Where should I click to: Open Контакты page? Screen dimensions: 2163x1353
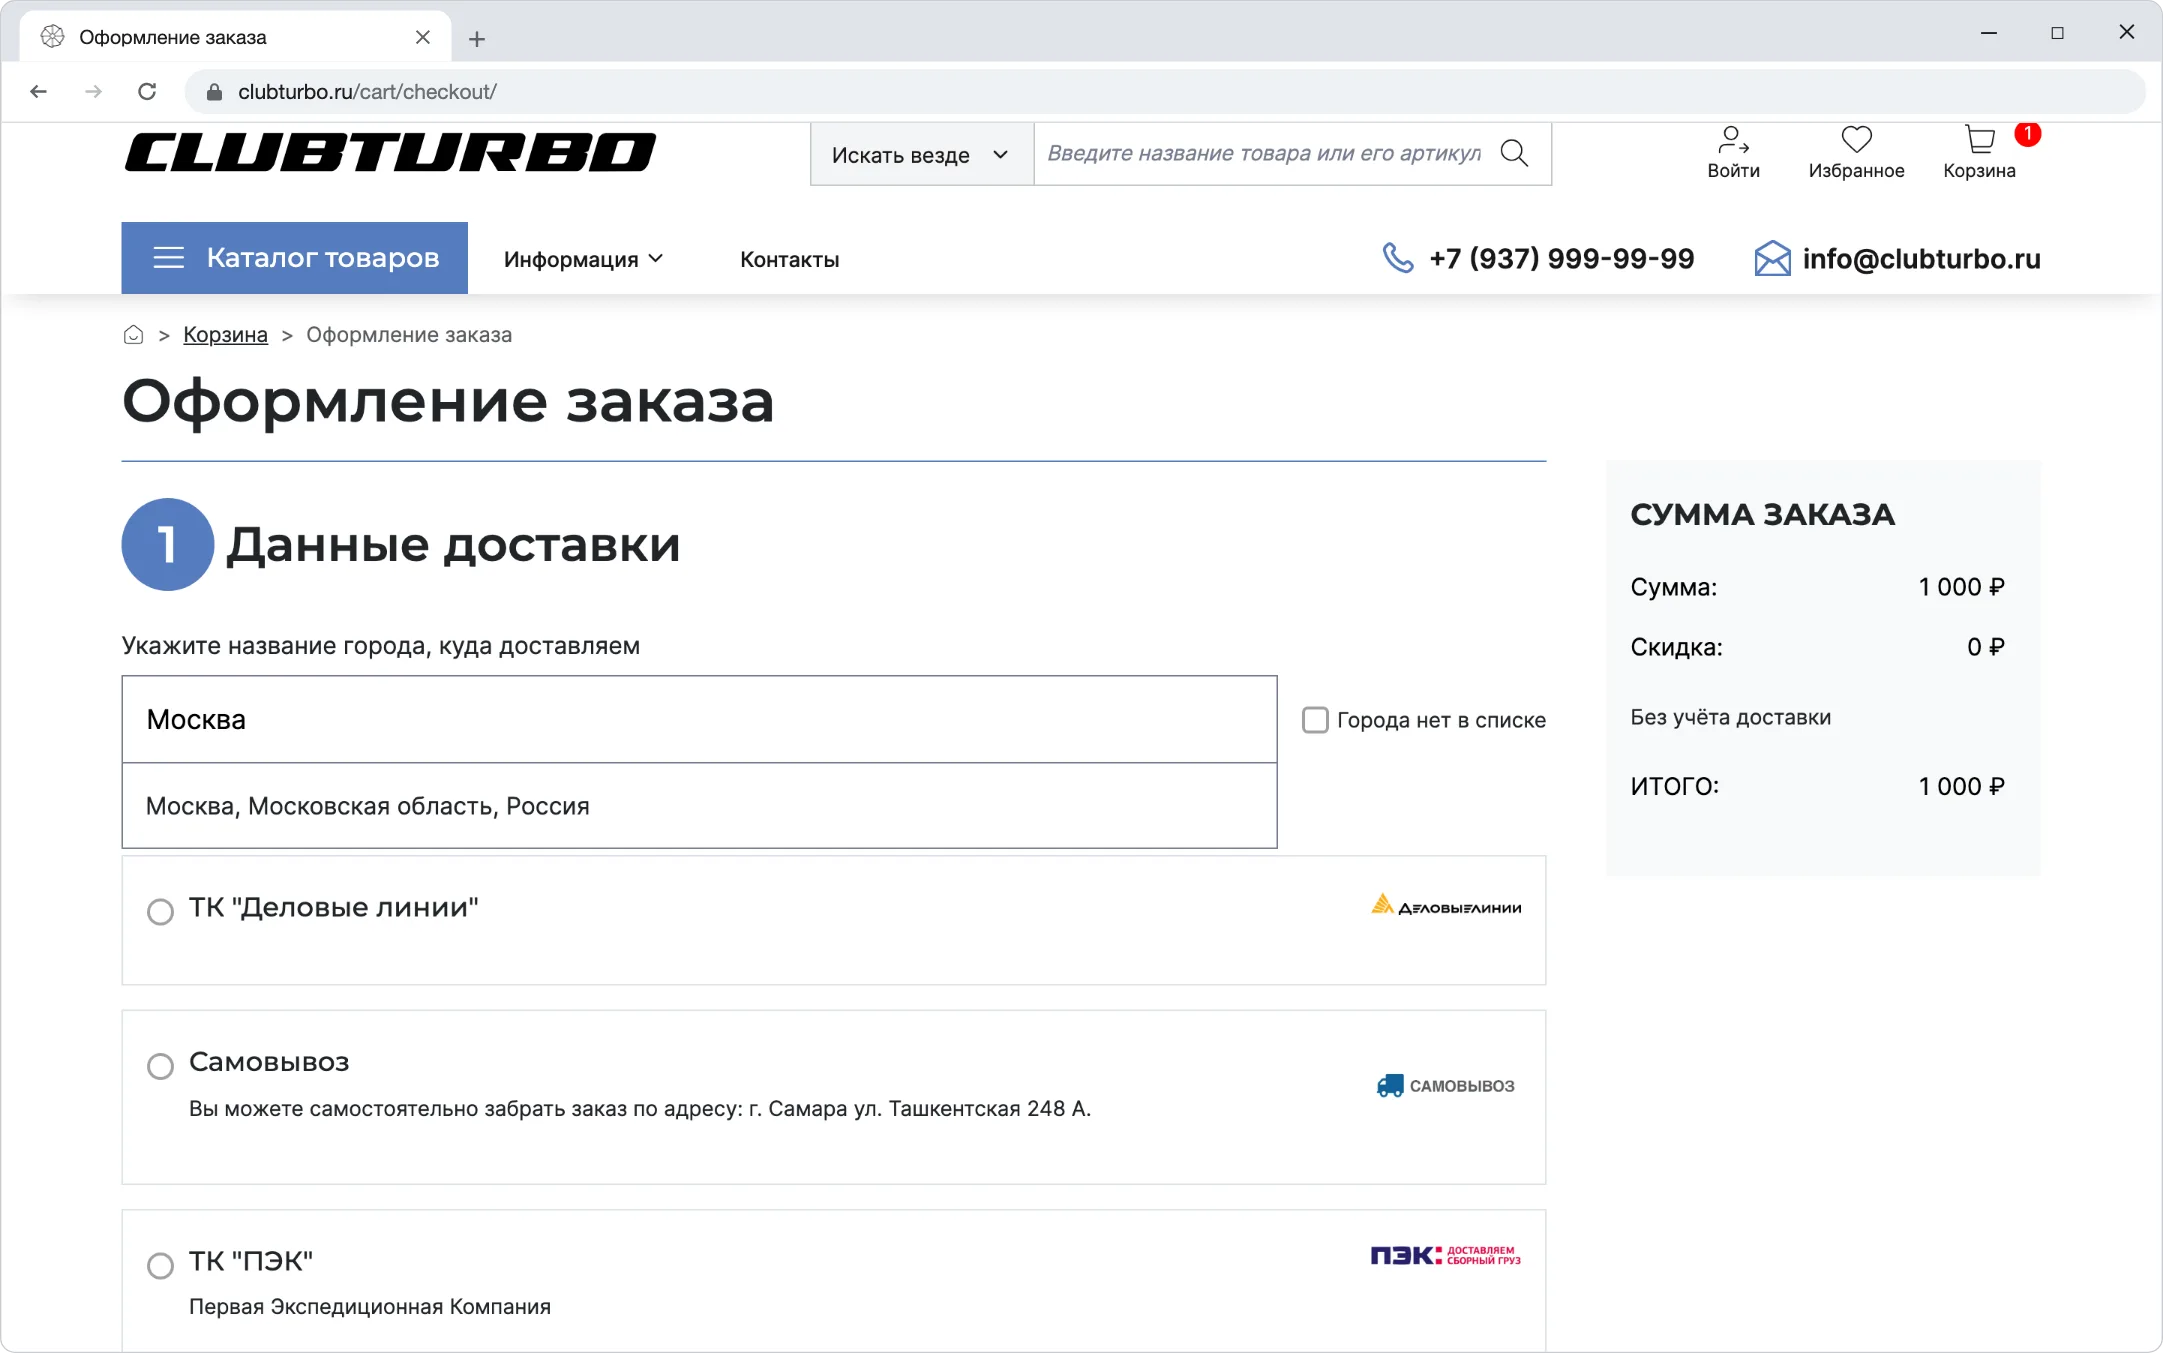click(789, 259)
